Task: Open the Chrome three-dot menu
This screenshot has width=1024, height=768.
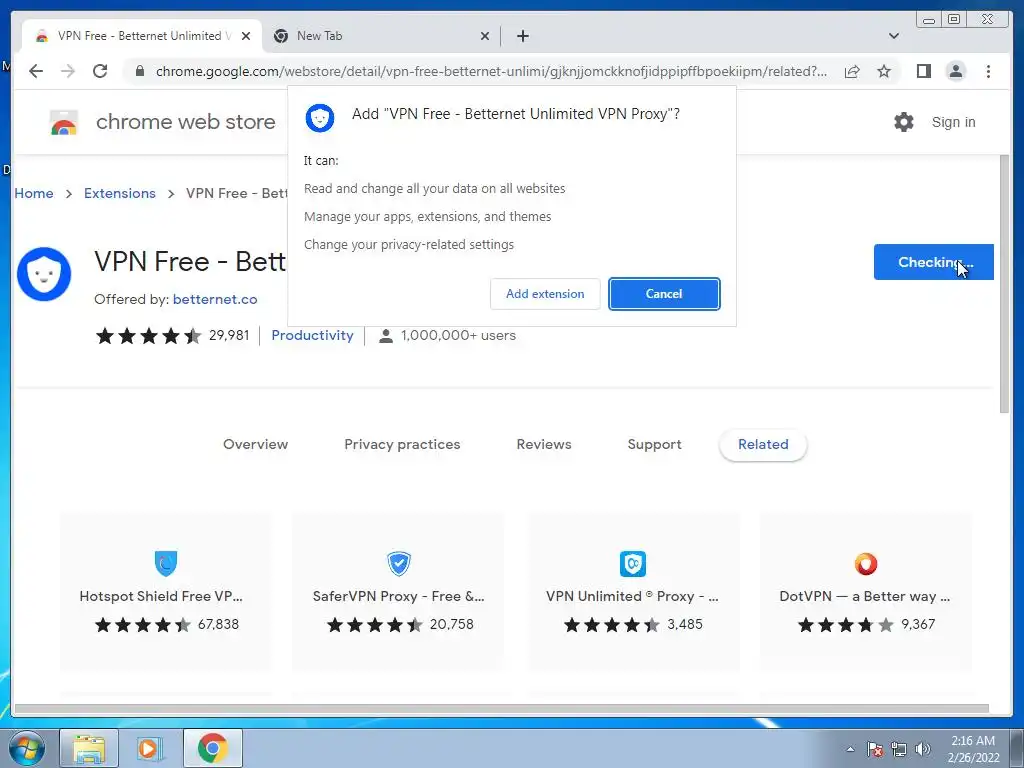Action: tap(988, 71)
